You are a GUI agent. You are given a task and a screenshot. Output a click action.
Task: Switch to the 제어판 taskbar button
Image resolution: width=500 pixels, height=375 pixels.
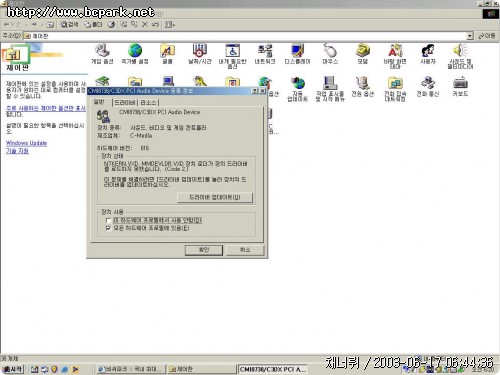pos(201,369)
